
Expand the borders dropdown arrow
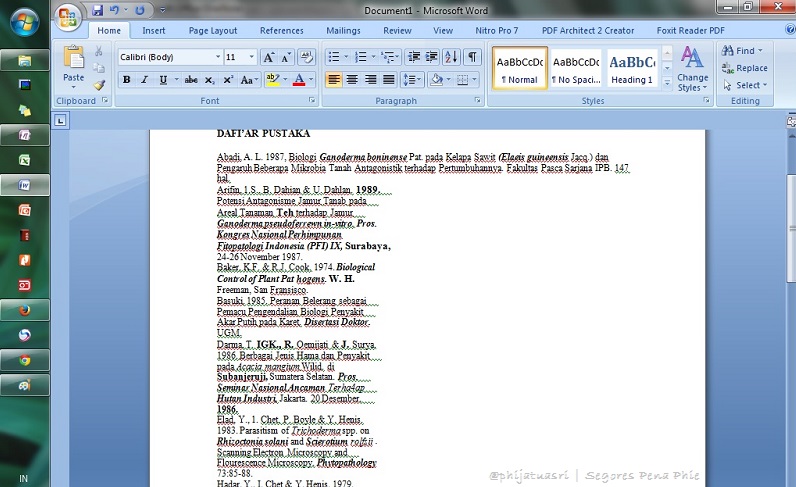pyautogui.click(x=475, y=80)
